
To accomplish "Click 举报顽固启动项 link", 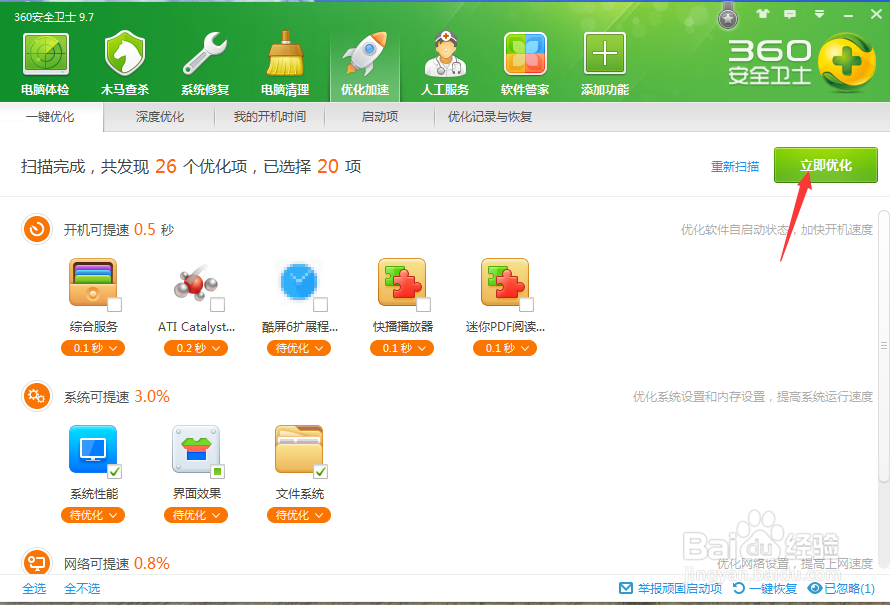I will point(670,589).
